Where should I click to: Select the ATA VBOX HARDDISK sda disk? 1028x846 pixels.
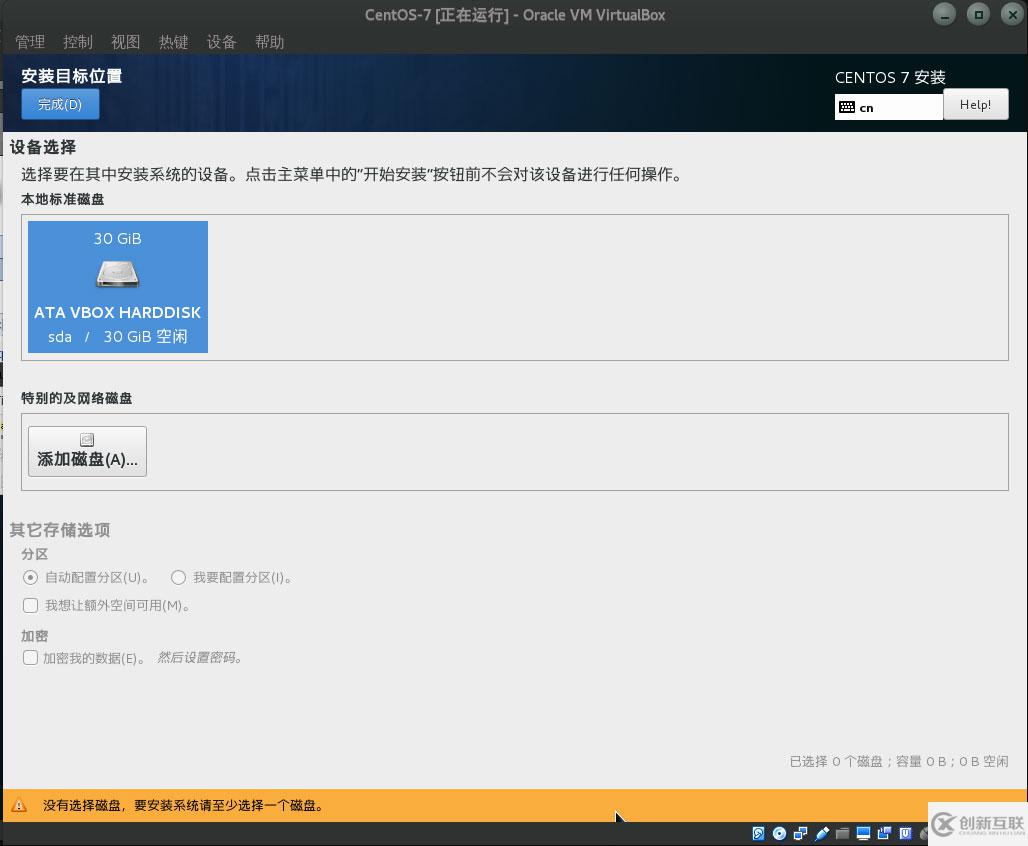[118, 287]
